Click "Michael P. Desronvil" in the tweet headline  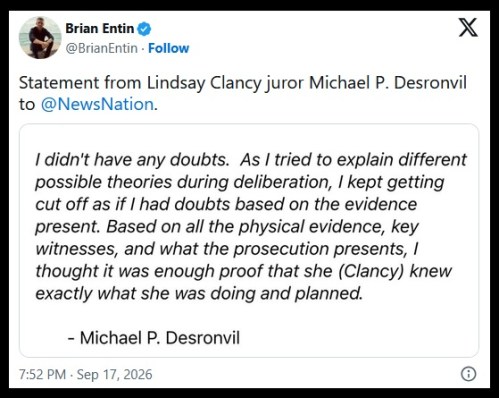tap(388, 83)
